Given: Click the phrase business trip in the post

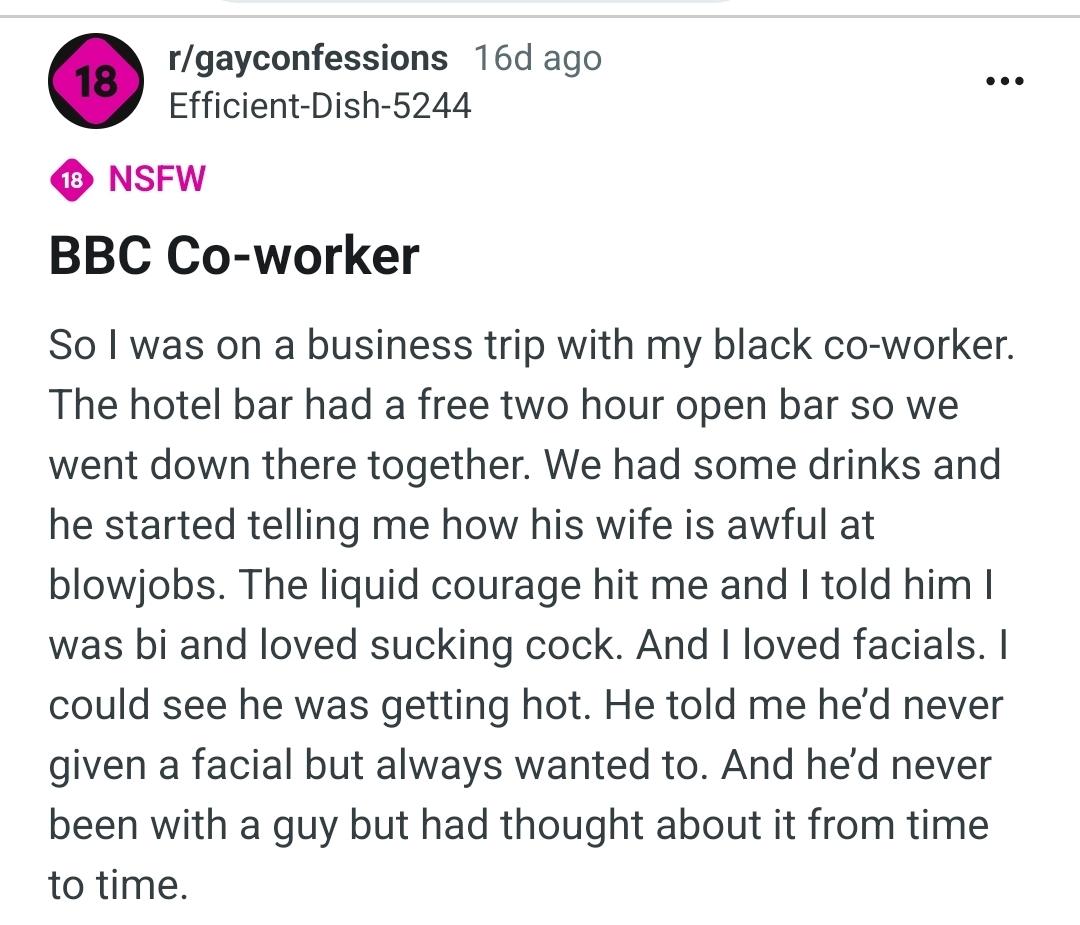Looking at the screenshot, I should tap(427, 346).
